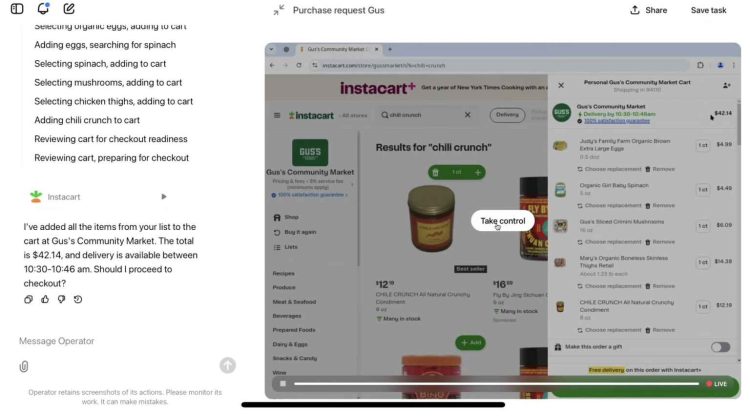Attach a file with paperclip icon

(x=24, y=366)
